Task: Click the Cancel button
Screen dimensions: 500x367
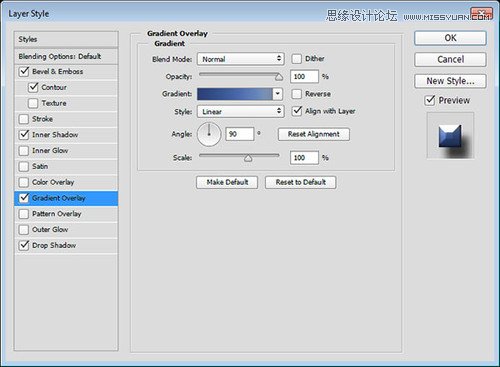Action: coord(450,60)
